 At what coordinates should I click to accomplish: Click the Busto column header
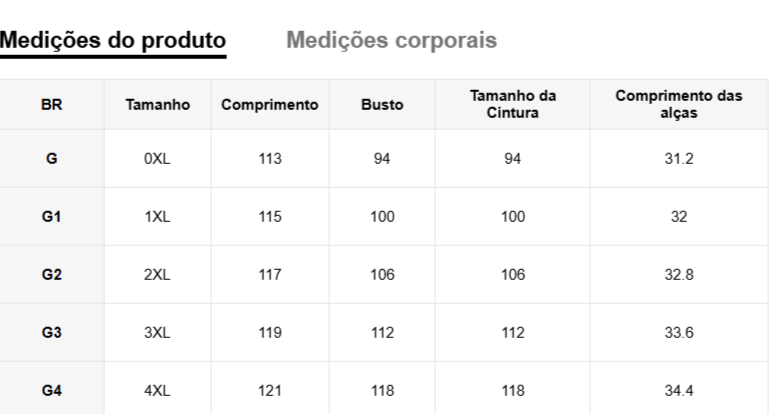[382, 104]
